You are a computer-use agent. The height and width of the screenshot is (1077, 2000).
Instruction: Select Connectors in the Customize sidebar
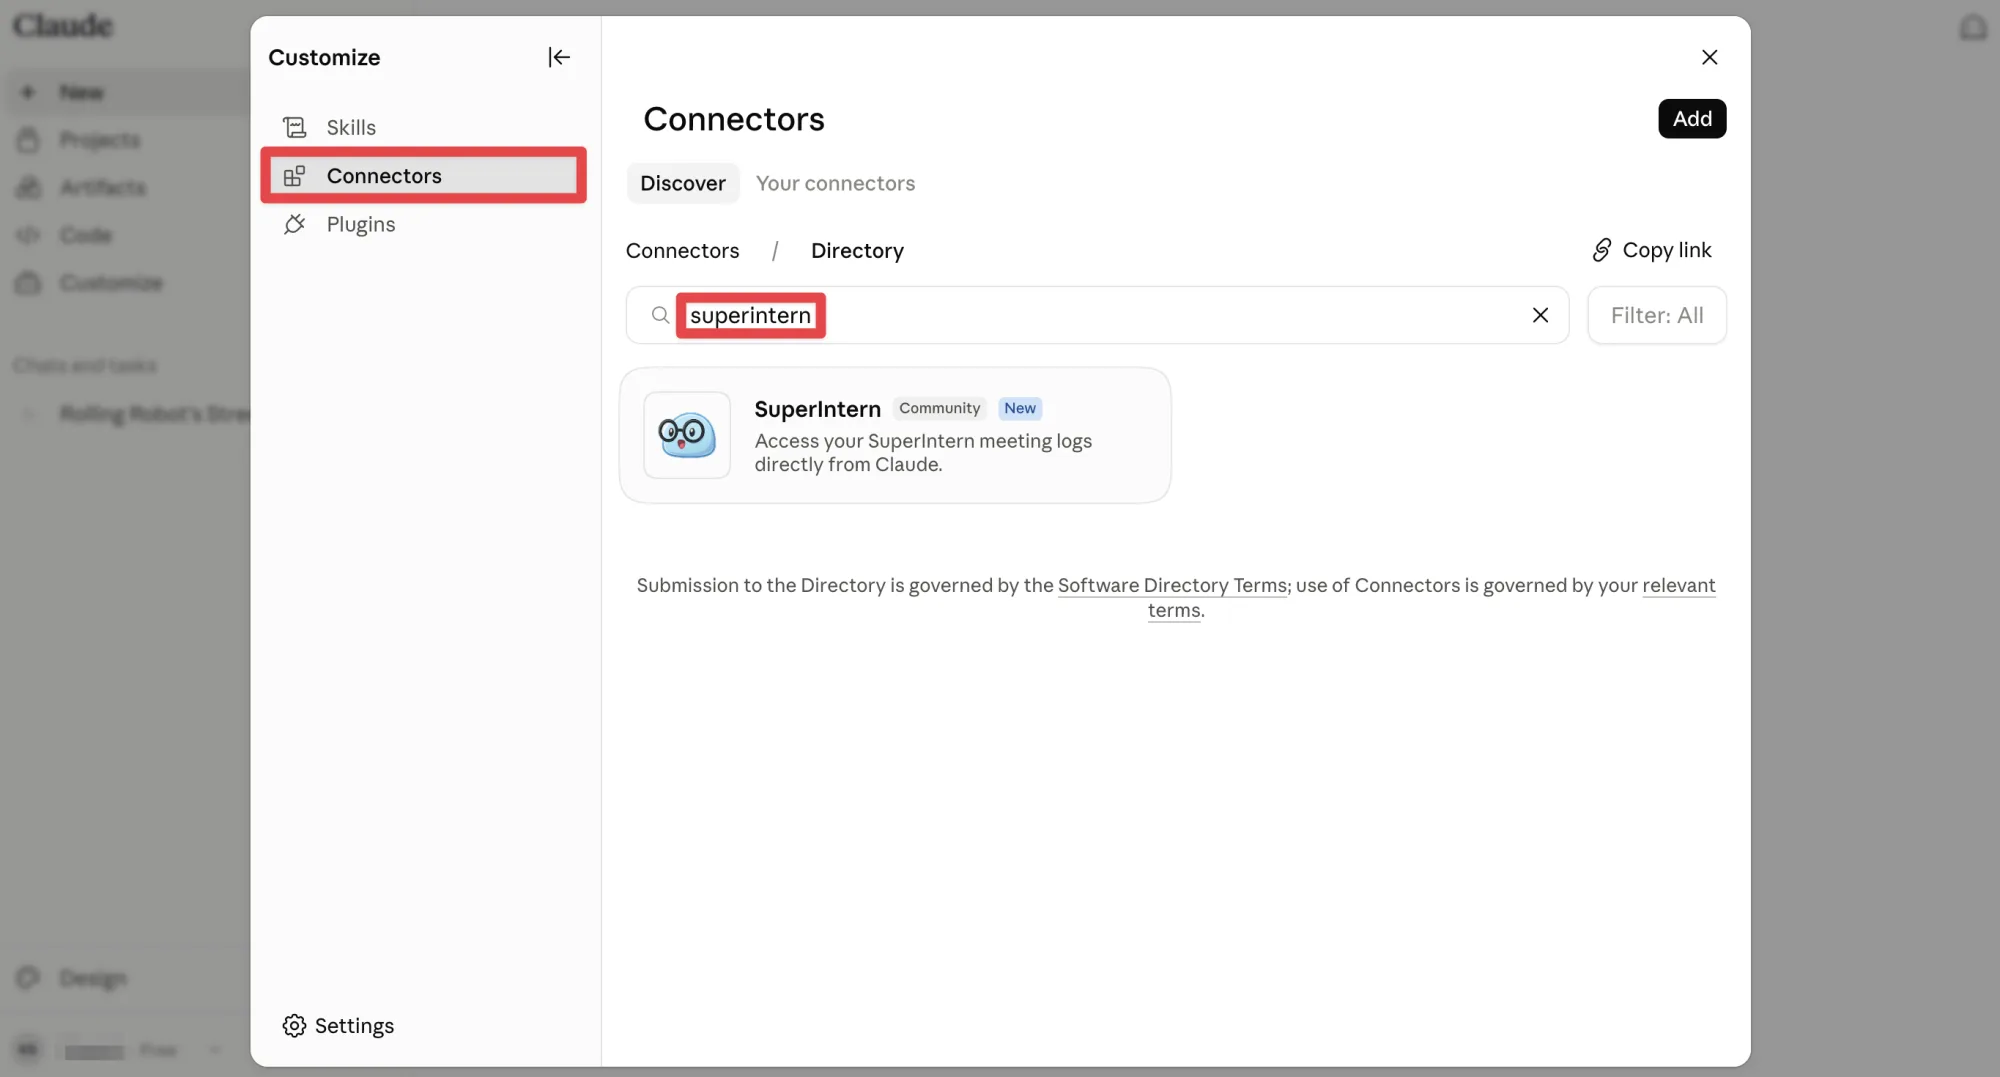[x=423, y=176]
